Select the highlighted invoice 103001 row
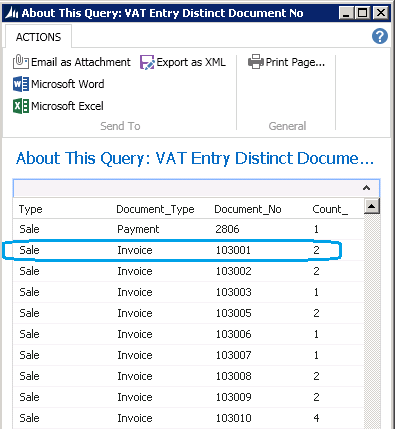 (x=188, y=250)
